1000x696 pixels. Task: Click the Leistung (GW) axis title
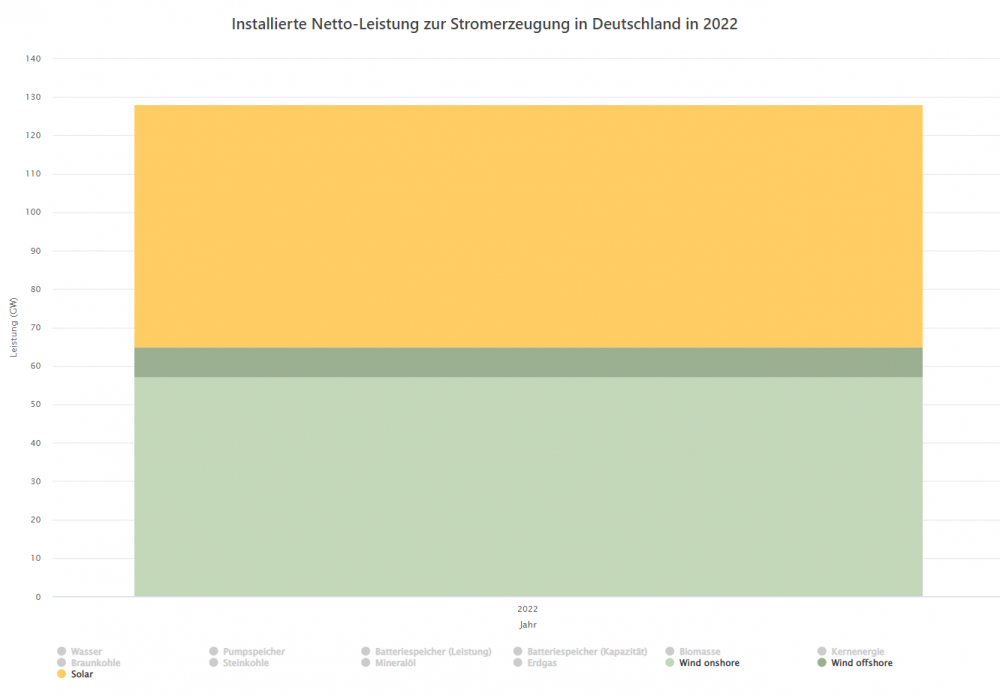pyautogui.click(x=13, y=327)
